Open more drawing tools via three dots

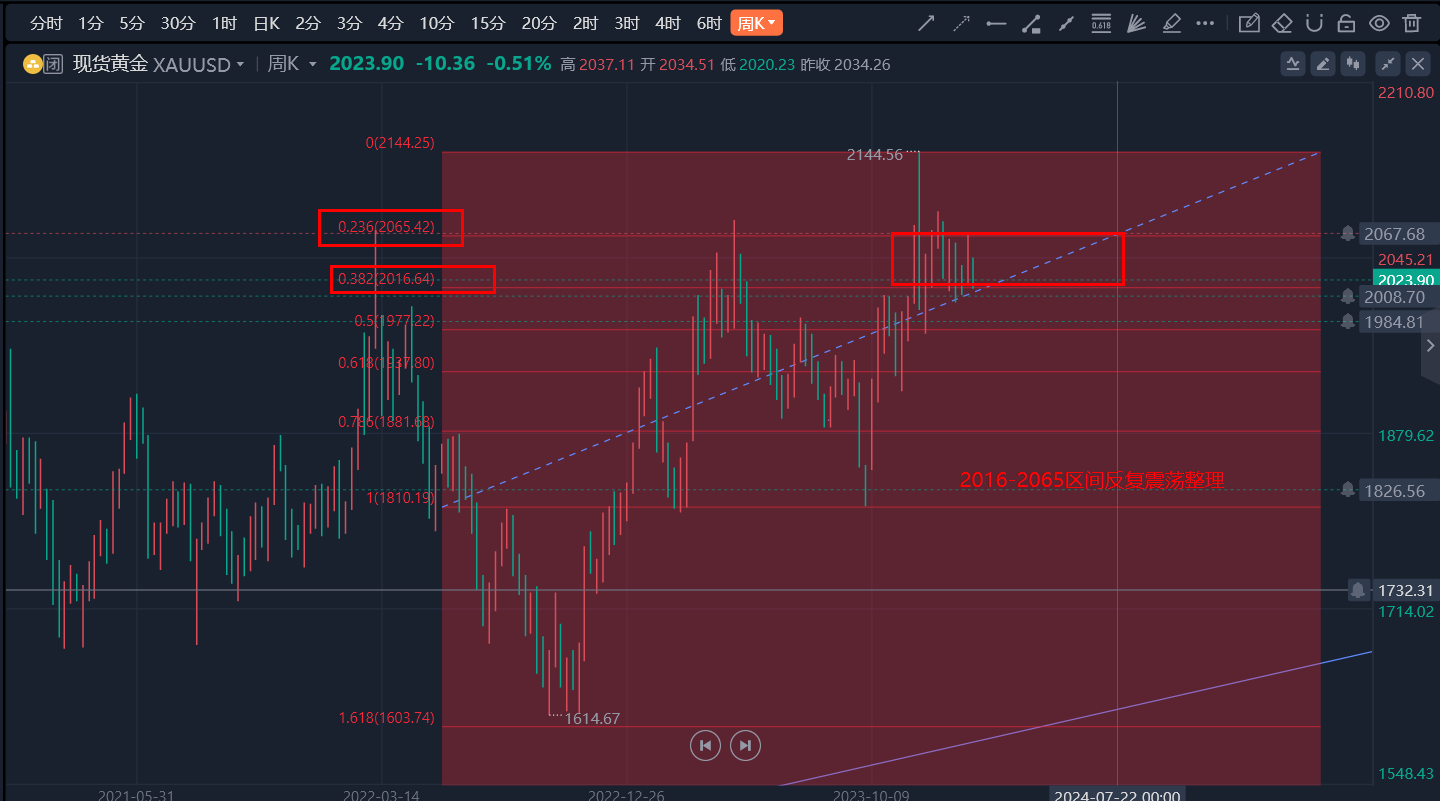(1205, 23)
